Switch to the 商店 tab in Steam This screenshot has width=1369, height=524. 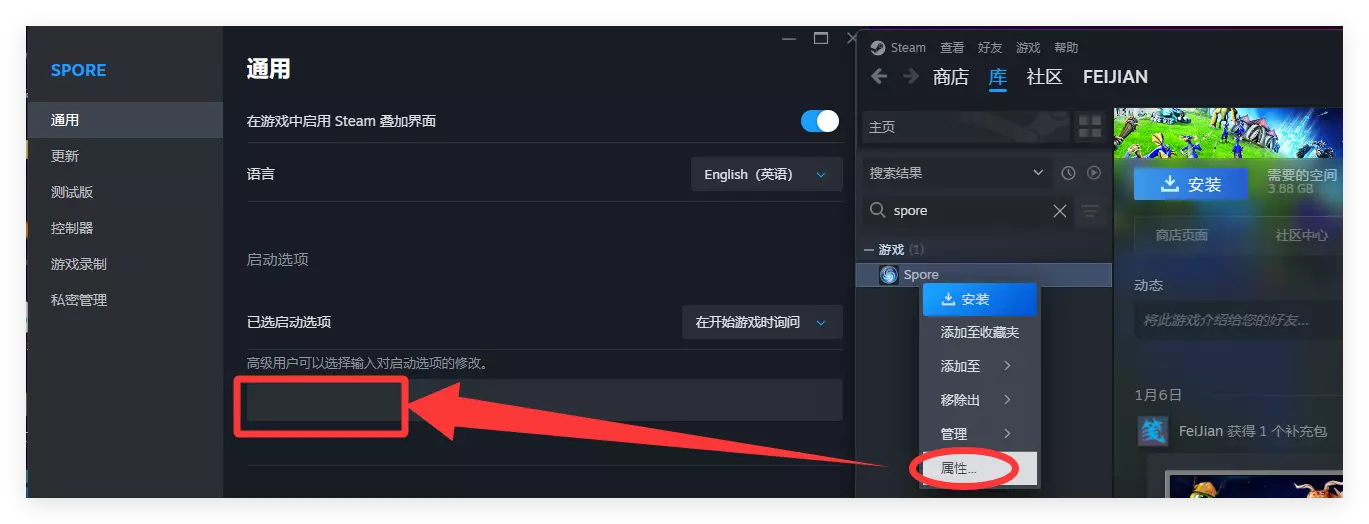point(950,77)
